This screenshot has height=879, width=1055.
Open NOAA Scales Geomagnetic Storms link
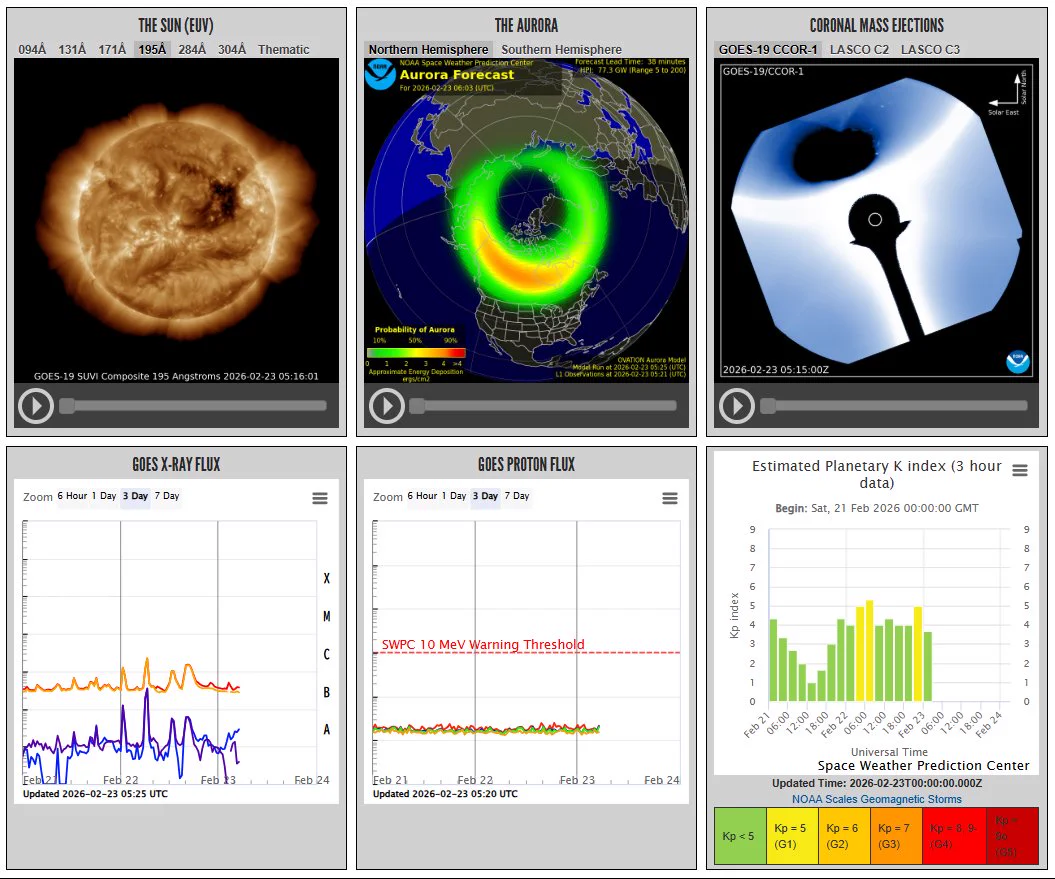tap(877, 799)
